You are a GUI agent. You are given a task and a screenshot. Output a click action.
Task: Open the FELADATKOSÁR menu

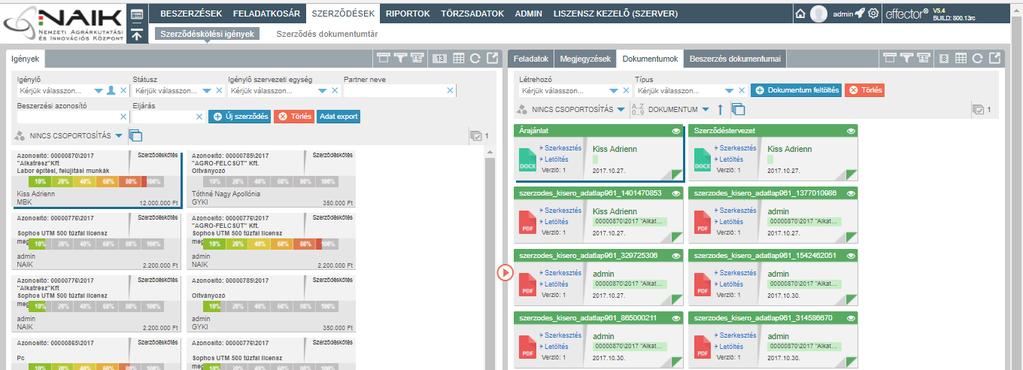266,14
